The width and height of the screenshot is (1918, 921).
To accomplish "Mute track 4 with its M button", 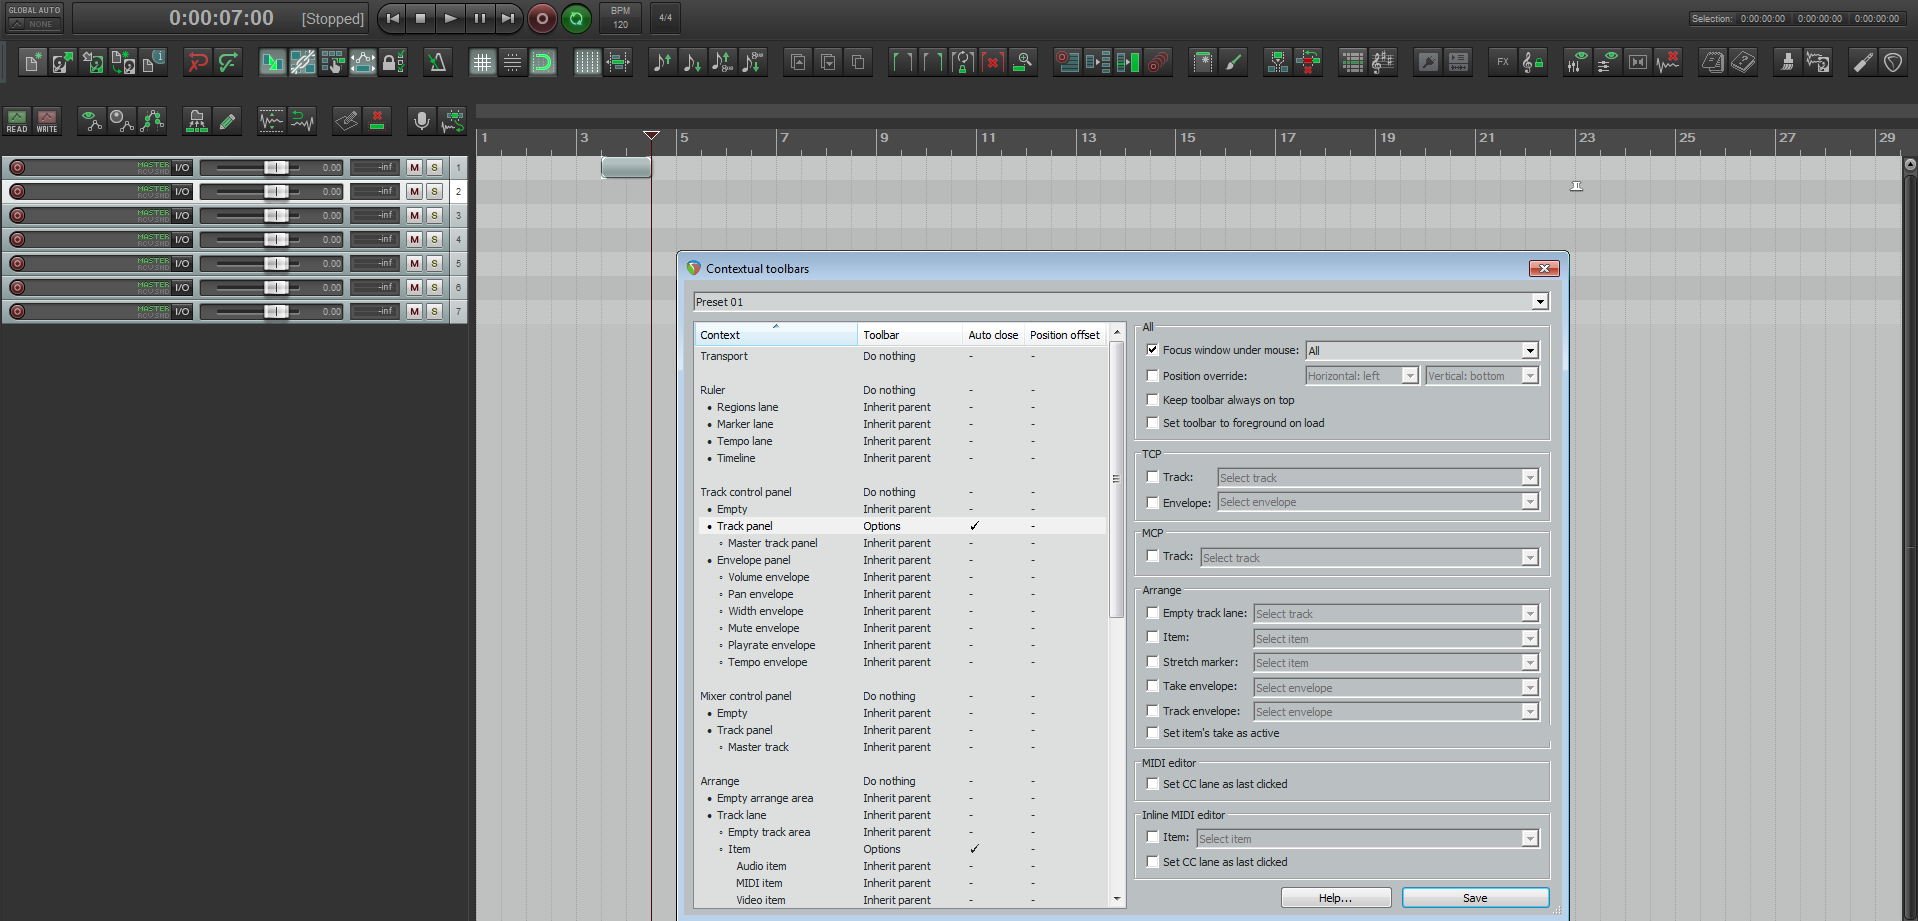I will 414,240.
